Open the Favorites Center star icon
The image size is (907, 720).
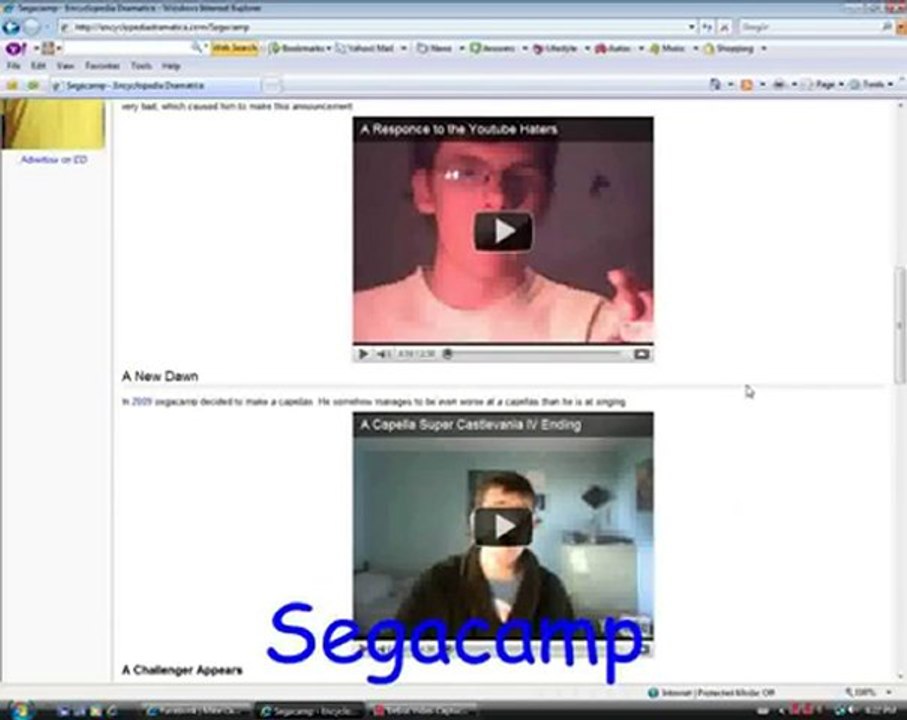(x=12, y=86)
